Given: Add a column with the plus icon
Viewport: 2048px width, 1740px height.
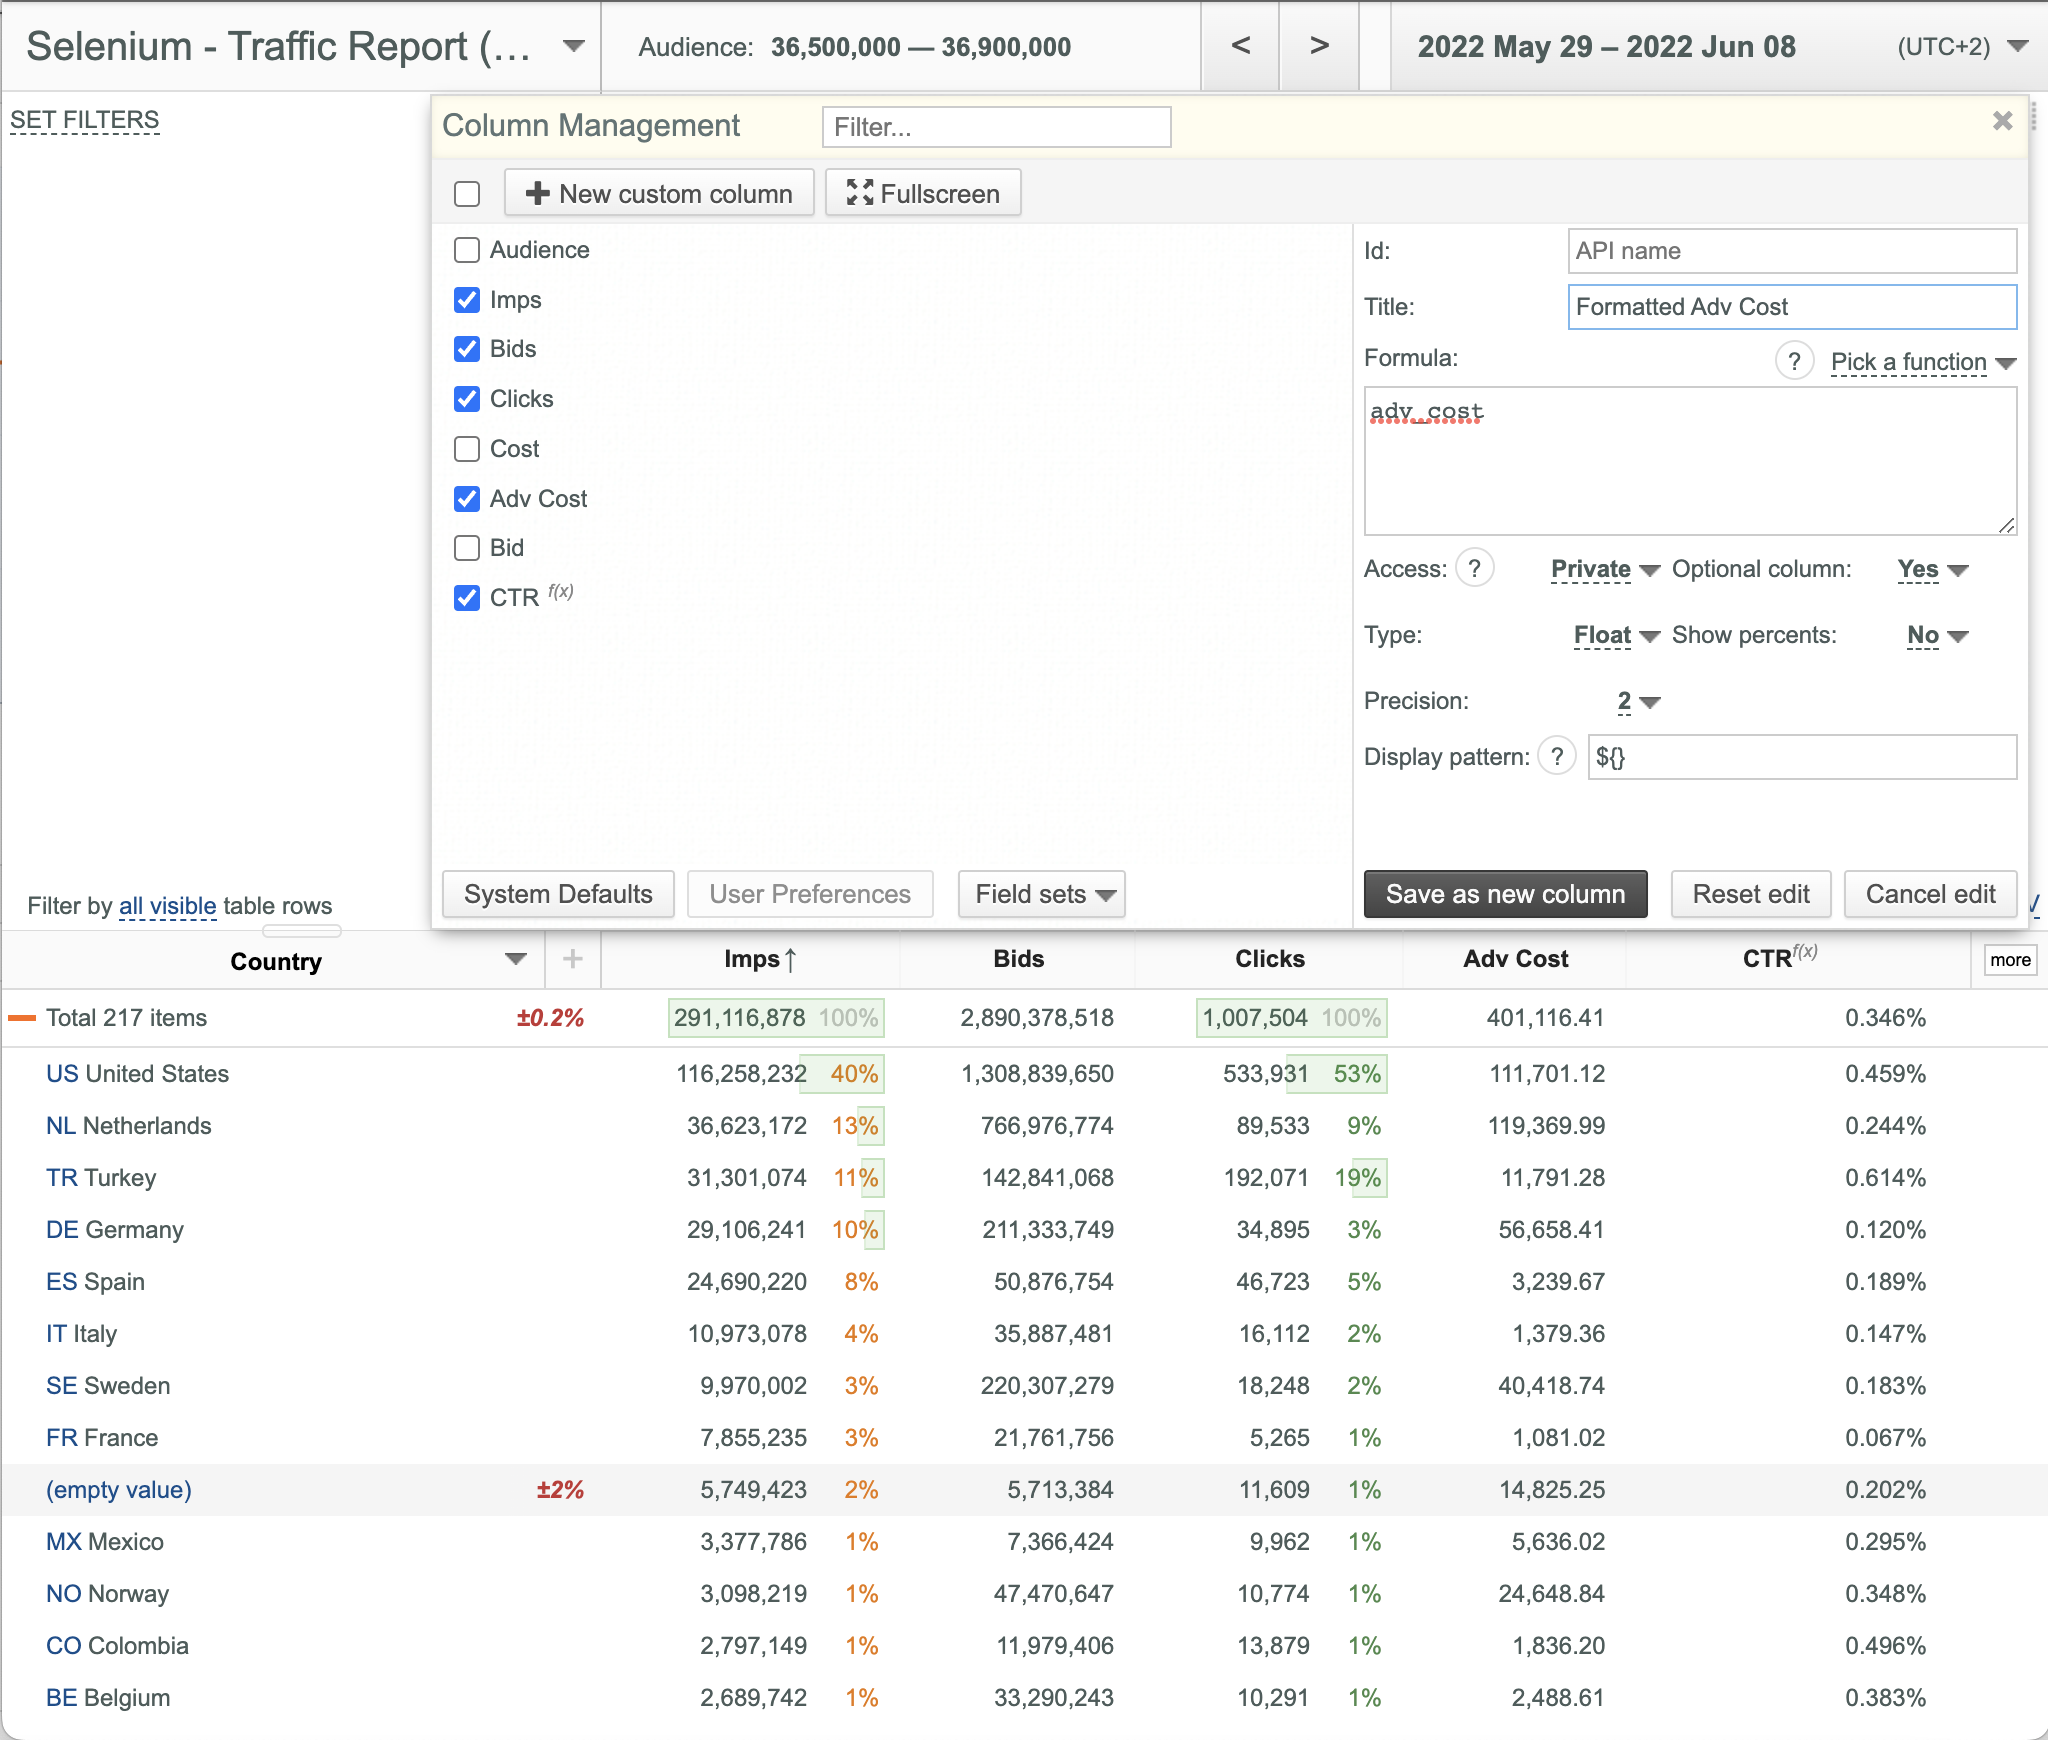Looking at the screenshot, I should click(x=573, y=960).
